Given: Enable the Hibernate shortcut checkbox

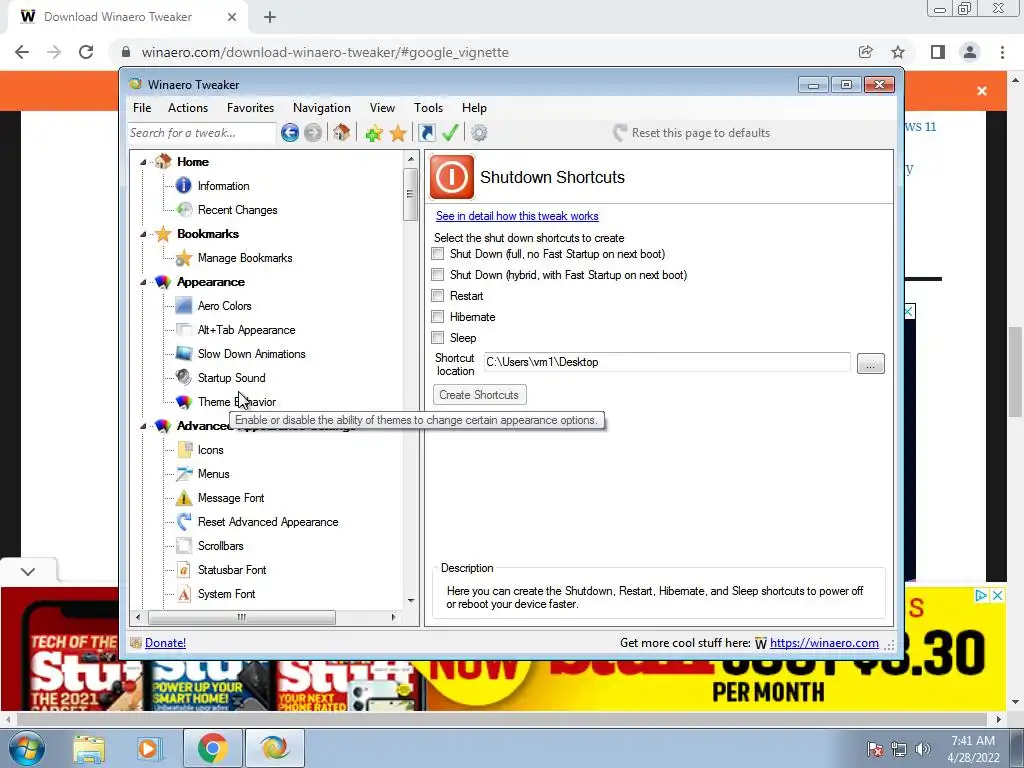Looking at the screenshot, I should tap(438, 317).
